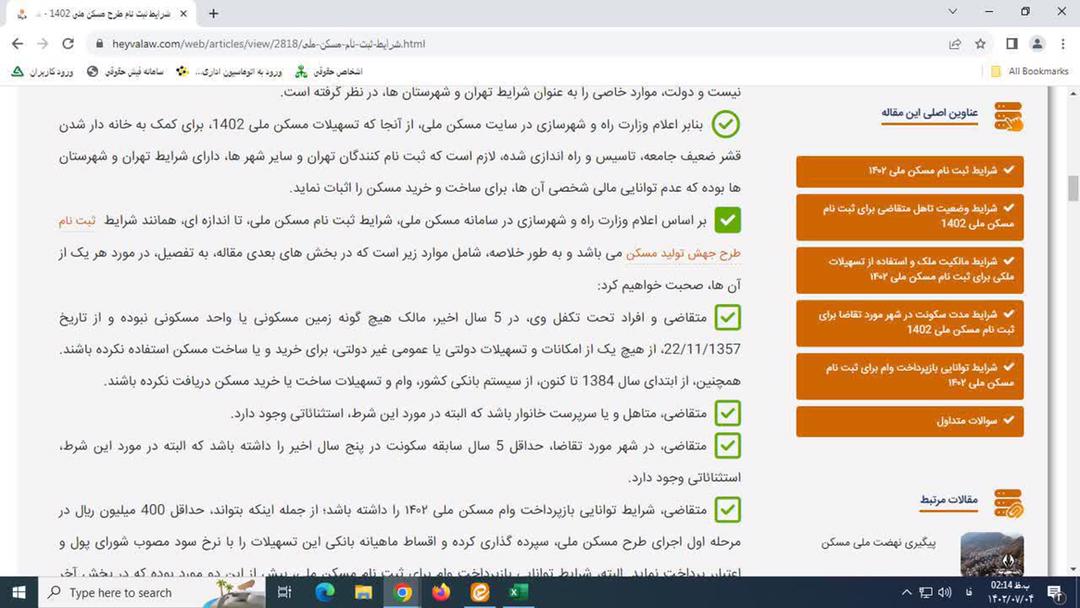Image resolution: width=1080 pixels, height=608 pixels.
Task: Open the Chrome three-dot menu
Action: [1062, 44]
